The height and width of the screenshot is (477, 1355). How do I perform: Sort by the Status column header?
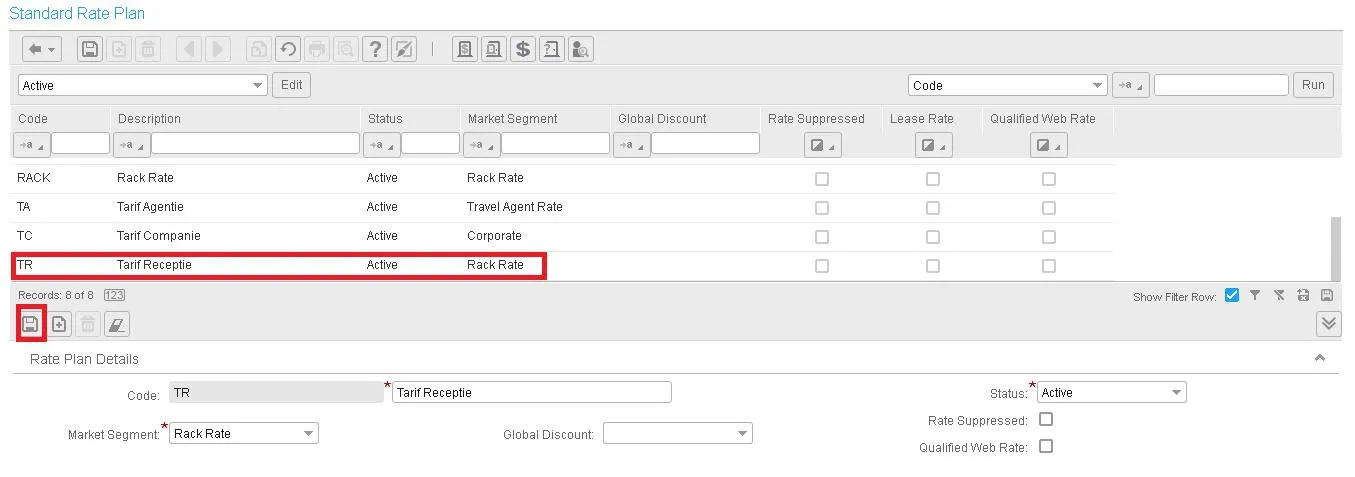point(385,119)
